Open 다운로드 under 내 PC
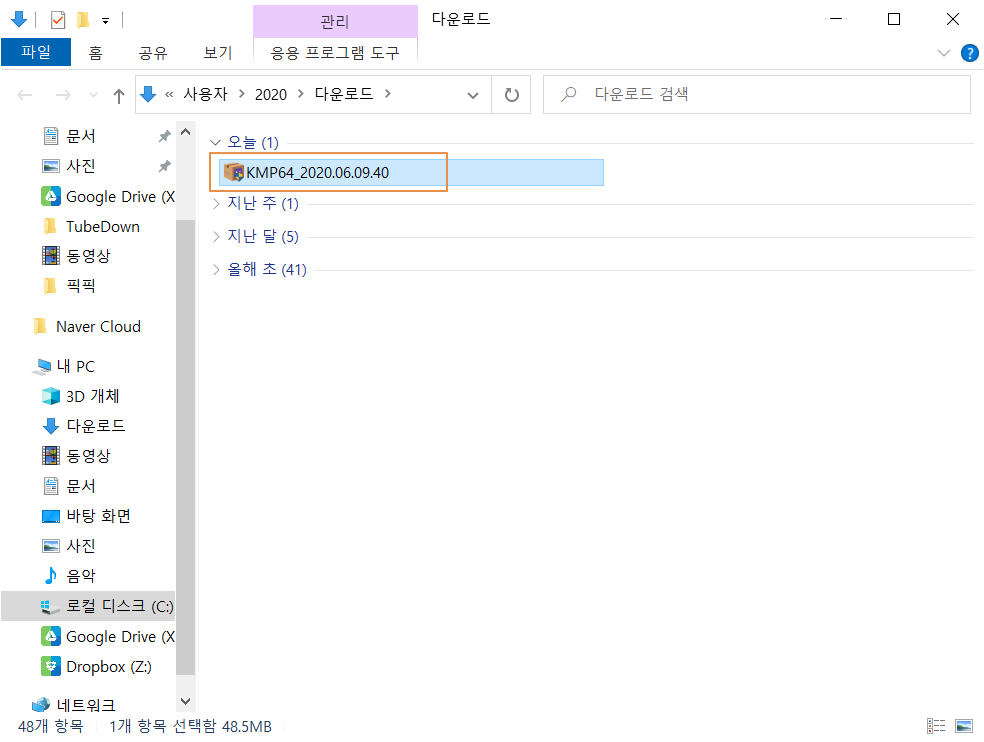This screenshot has width=984, height=742. tap(84, 426)
